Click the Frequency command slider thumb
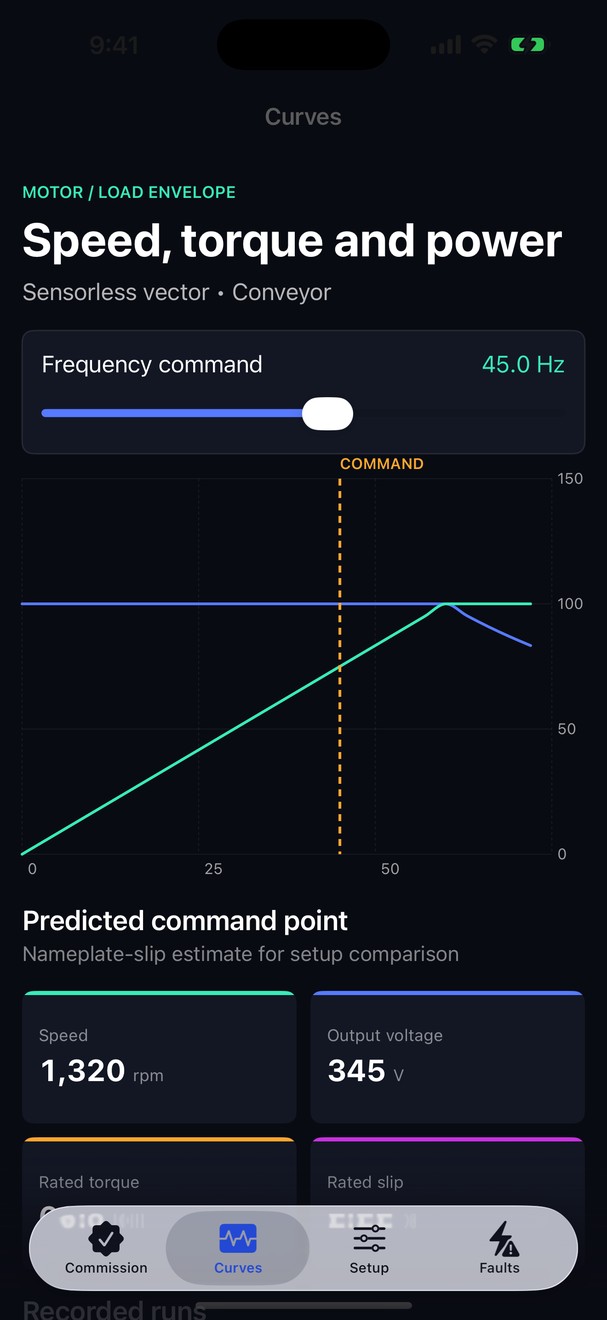 pyautogui.click(x=328, y=413)
